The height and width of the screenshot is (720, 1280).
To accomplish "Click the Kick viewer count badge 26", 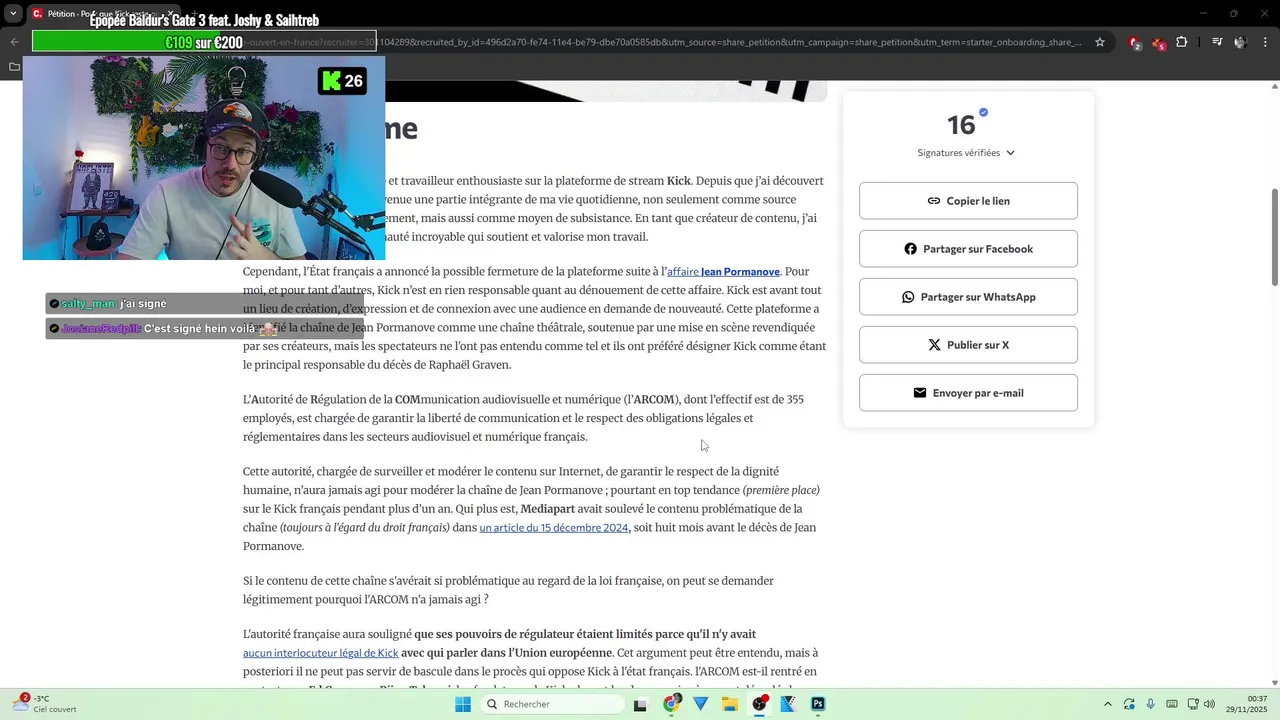I will coord(342,81).
